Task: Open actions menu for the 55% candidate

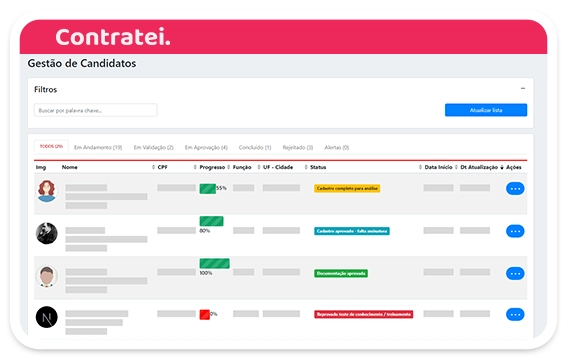Action: [x=515, y=188]
